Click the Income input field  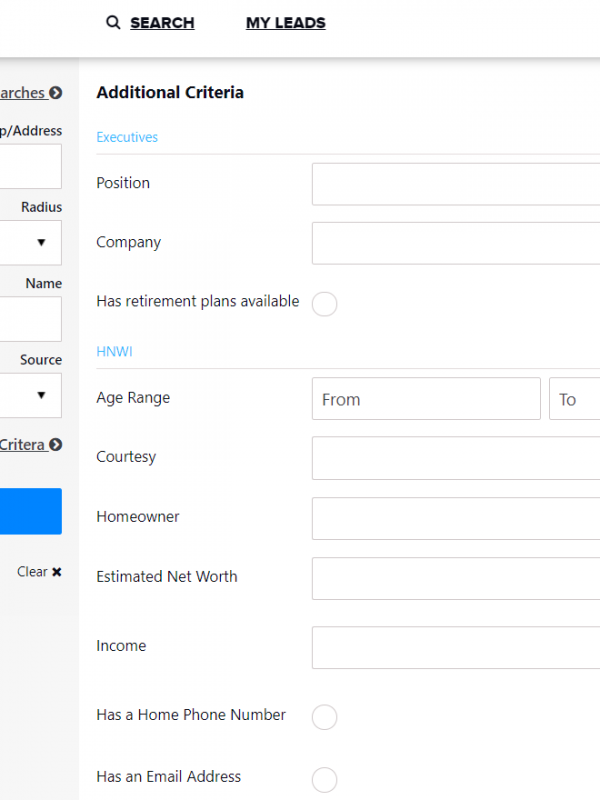tap(455, 647)
